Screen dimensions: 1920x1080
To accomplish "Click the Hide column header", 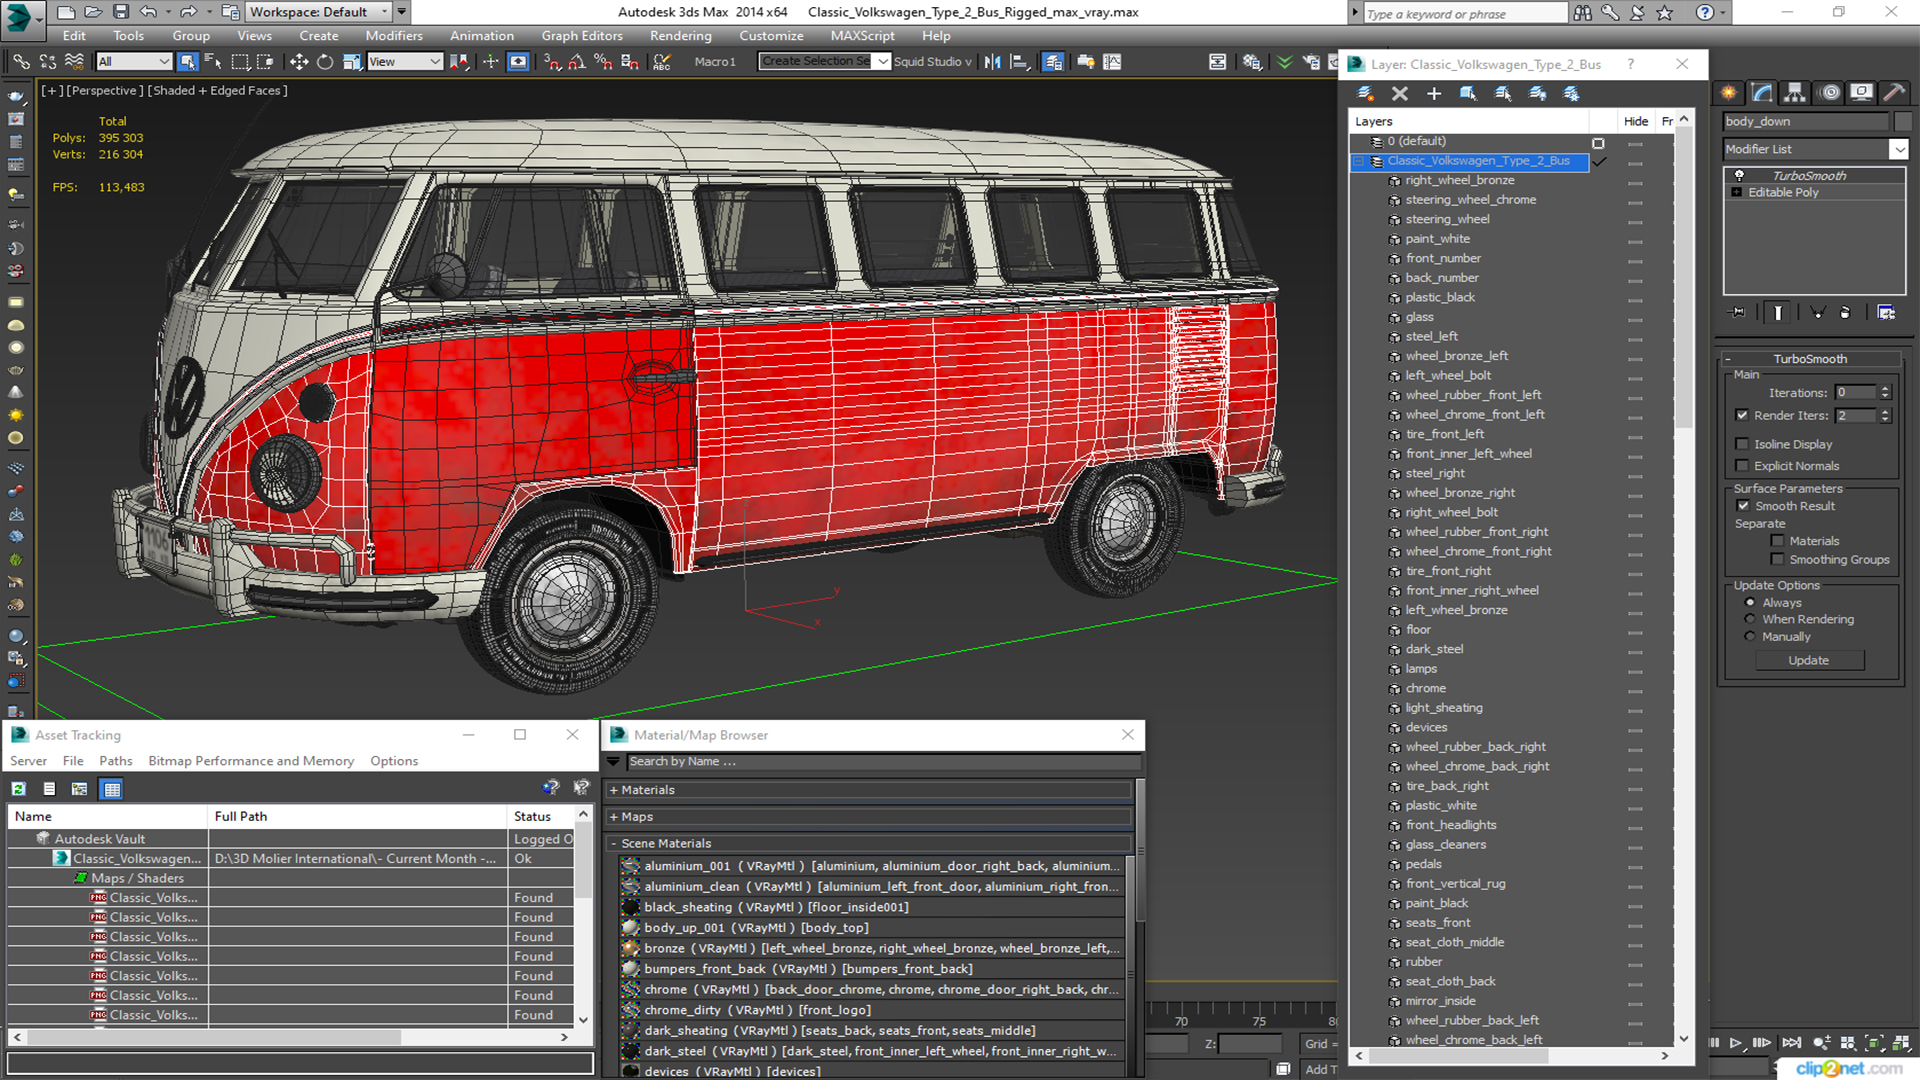I will [1636, 121].
